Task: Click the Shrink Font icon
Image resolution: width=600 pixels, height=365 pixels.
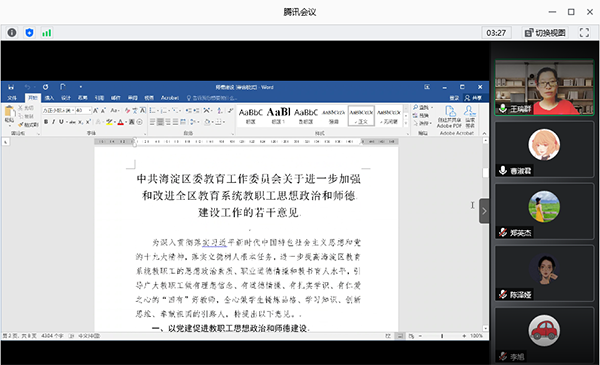Action: (103, 110)
